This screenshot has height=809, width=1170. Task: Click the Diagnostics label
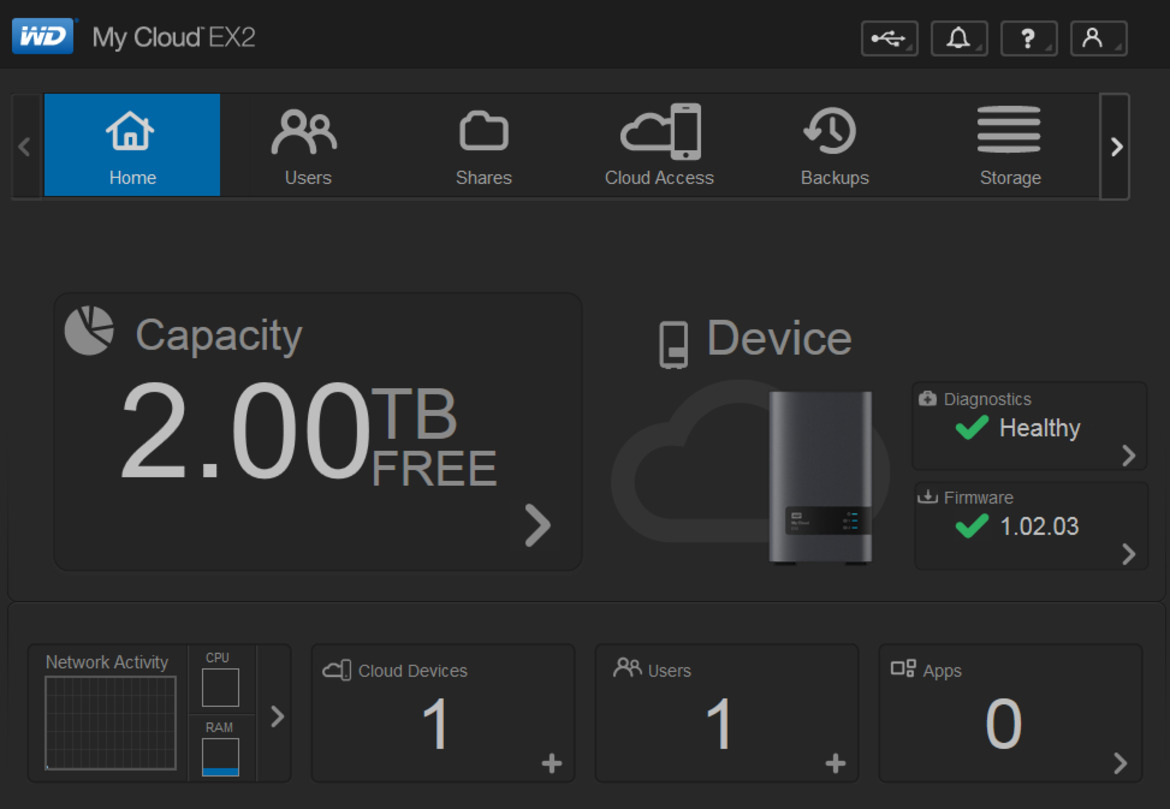(x=987, y=399)
